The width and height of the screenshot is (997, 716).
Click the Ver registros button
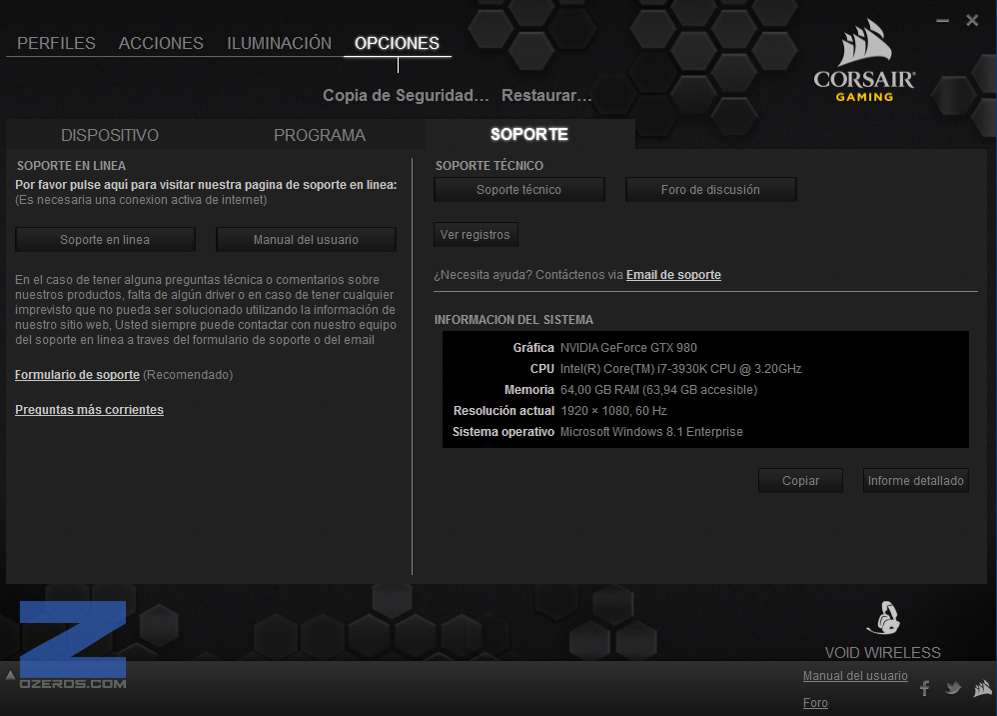coord(476,235)
